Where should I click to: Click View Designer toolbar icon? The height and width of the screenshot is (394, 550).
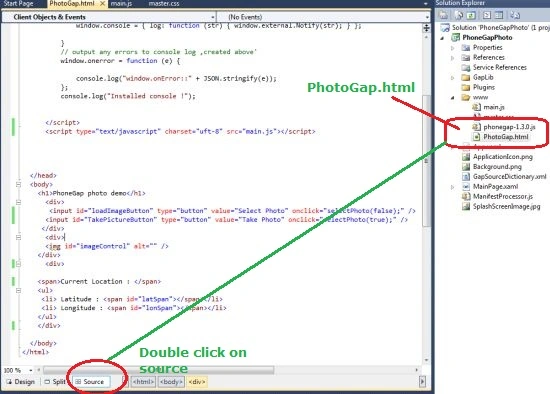pyautogui.click(x=499, y=15)
